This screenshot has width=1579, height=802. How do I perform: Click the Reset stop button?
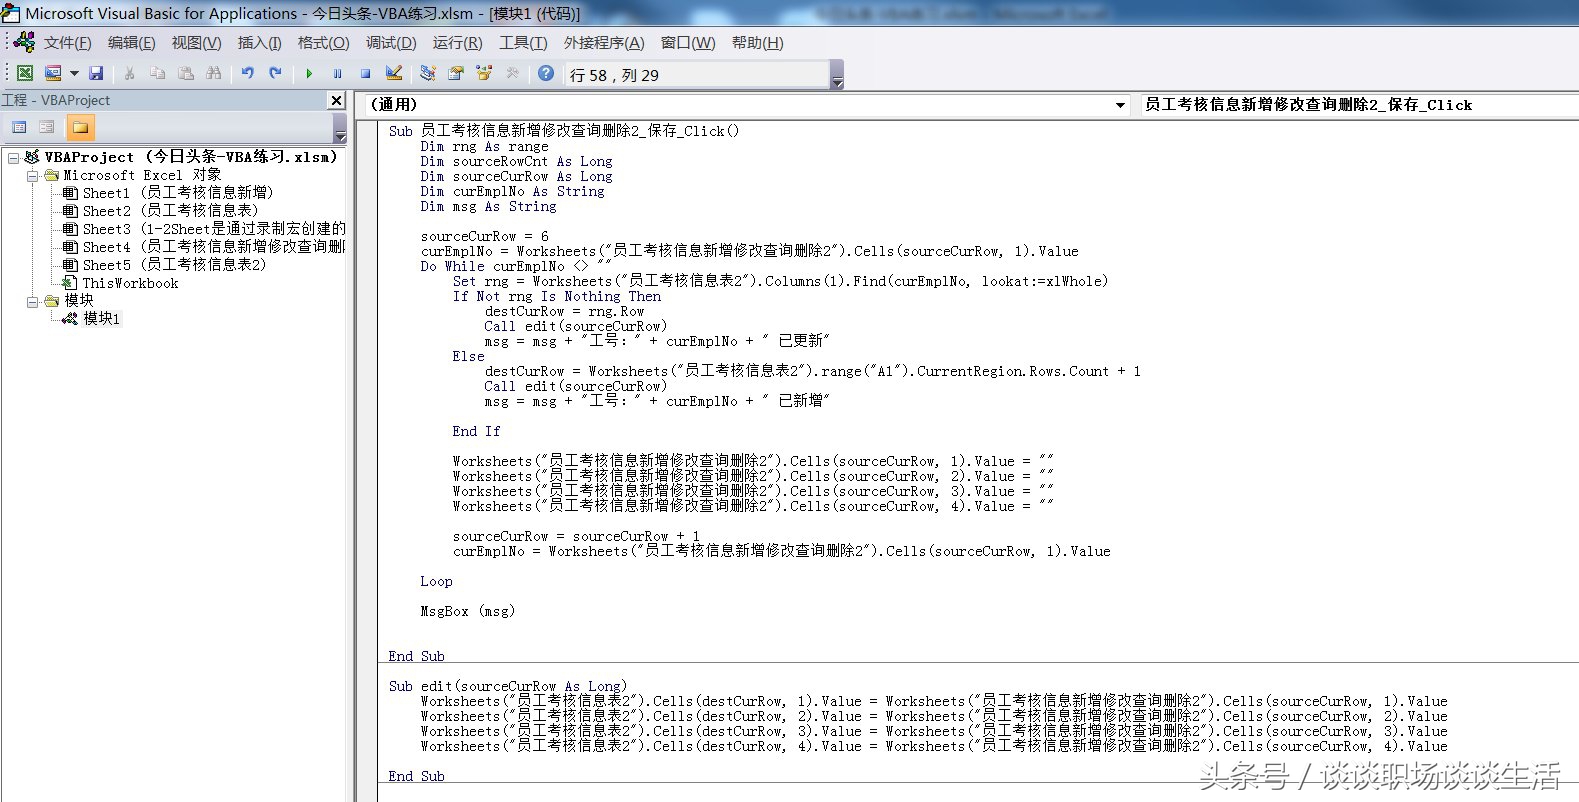tap(365, 73)
